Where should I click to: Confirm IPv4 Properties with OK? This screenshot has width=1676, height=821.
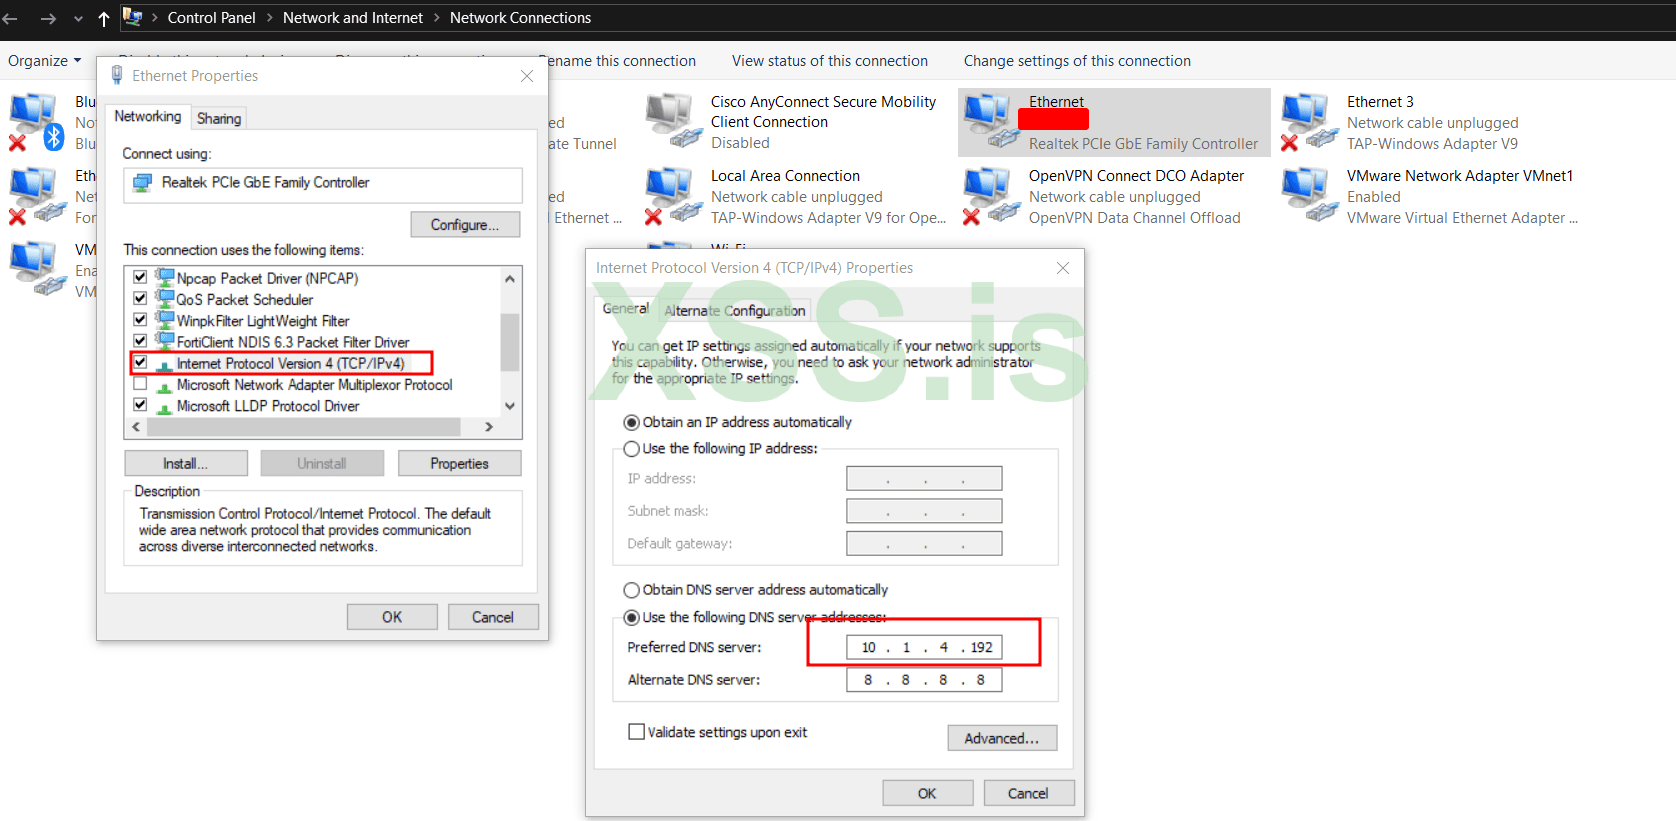(x=927, y=793)
